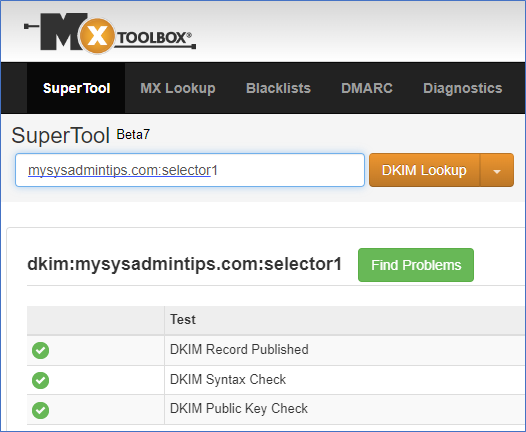This screenshot has height=432, width=526.
Task: Select the DKIM Record Published row text
Action: 239,349
